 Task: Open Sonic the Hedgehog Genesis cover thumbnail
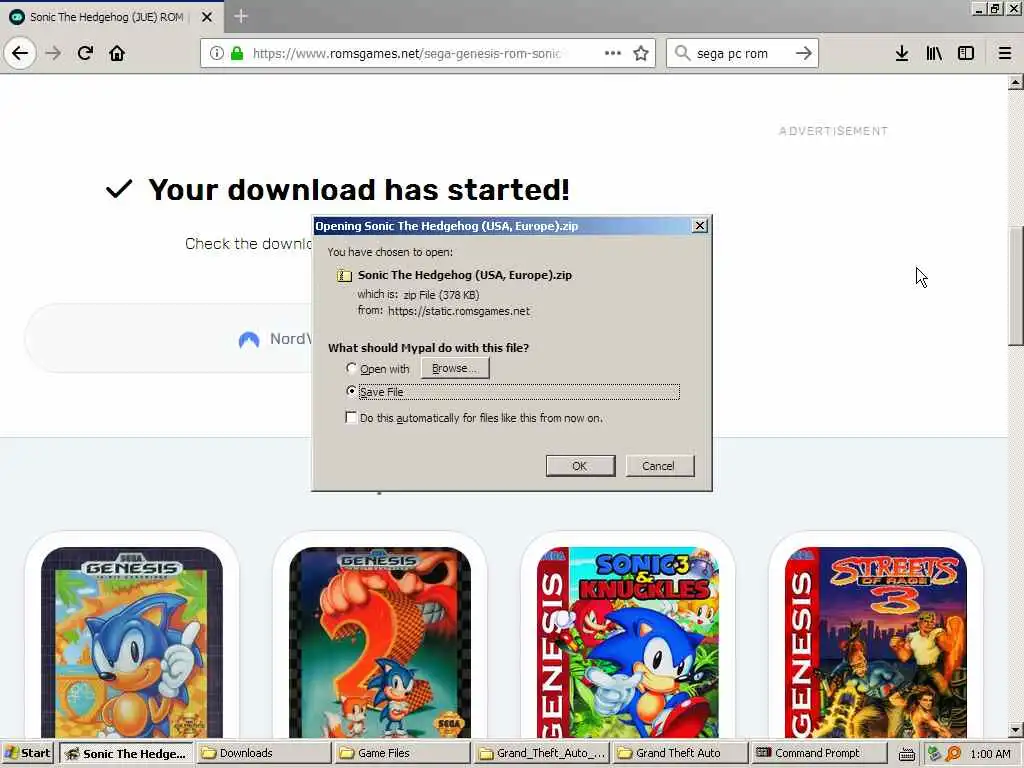tap(132, 642)
